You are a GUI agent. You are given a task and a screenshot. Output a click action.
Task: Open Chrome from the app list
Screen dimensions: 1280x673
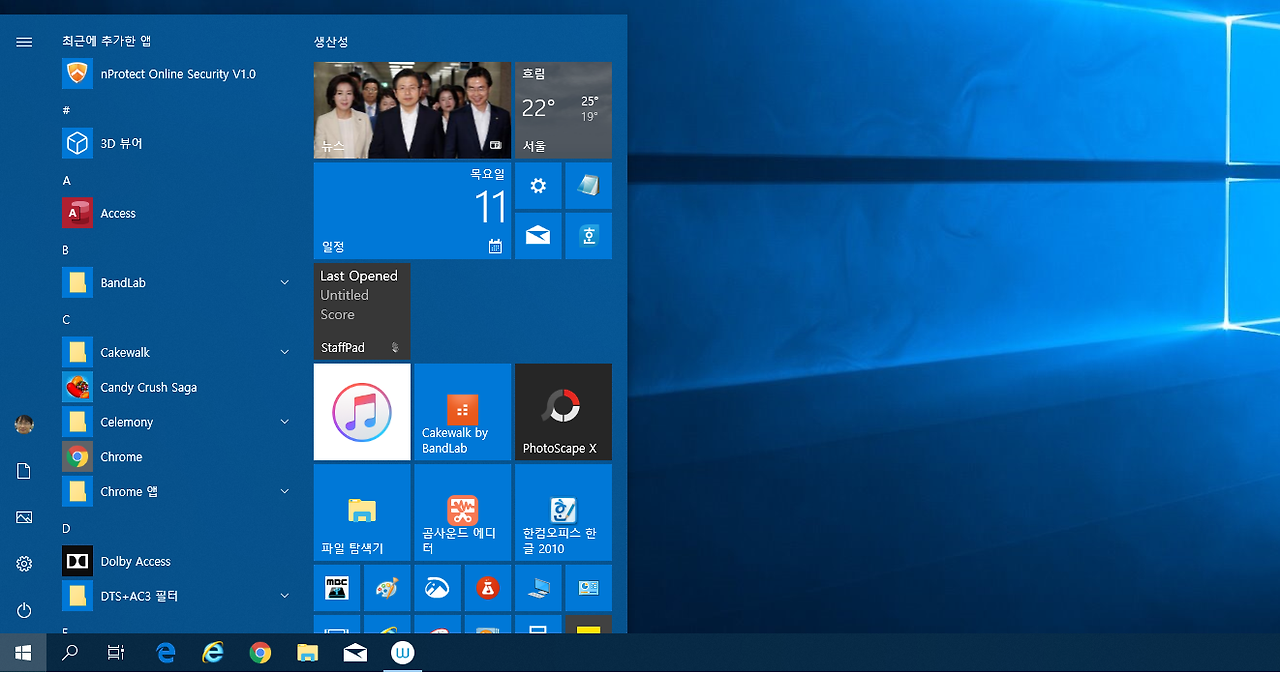[178, 457]
